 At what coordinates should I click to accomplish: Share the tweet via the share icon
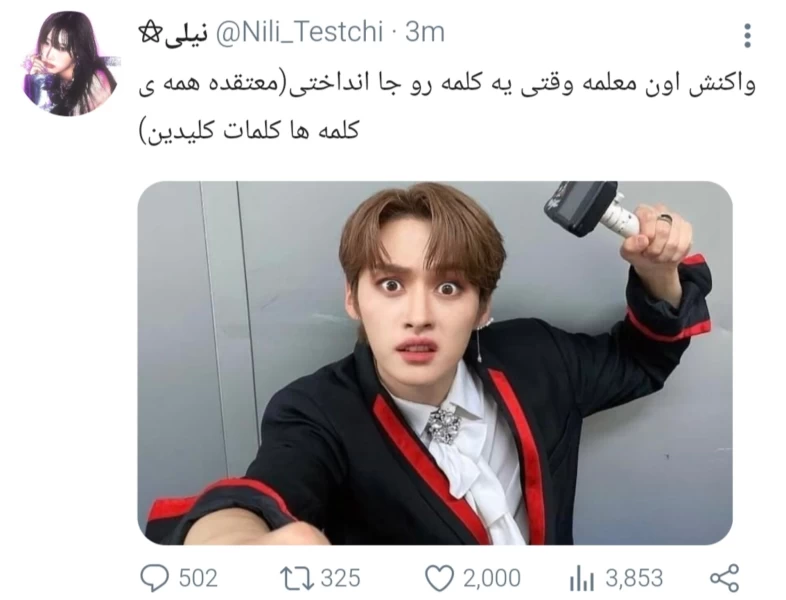coord(725,578)
